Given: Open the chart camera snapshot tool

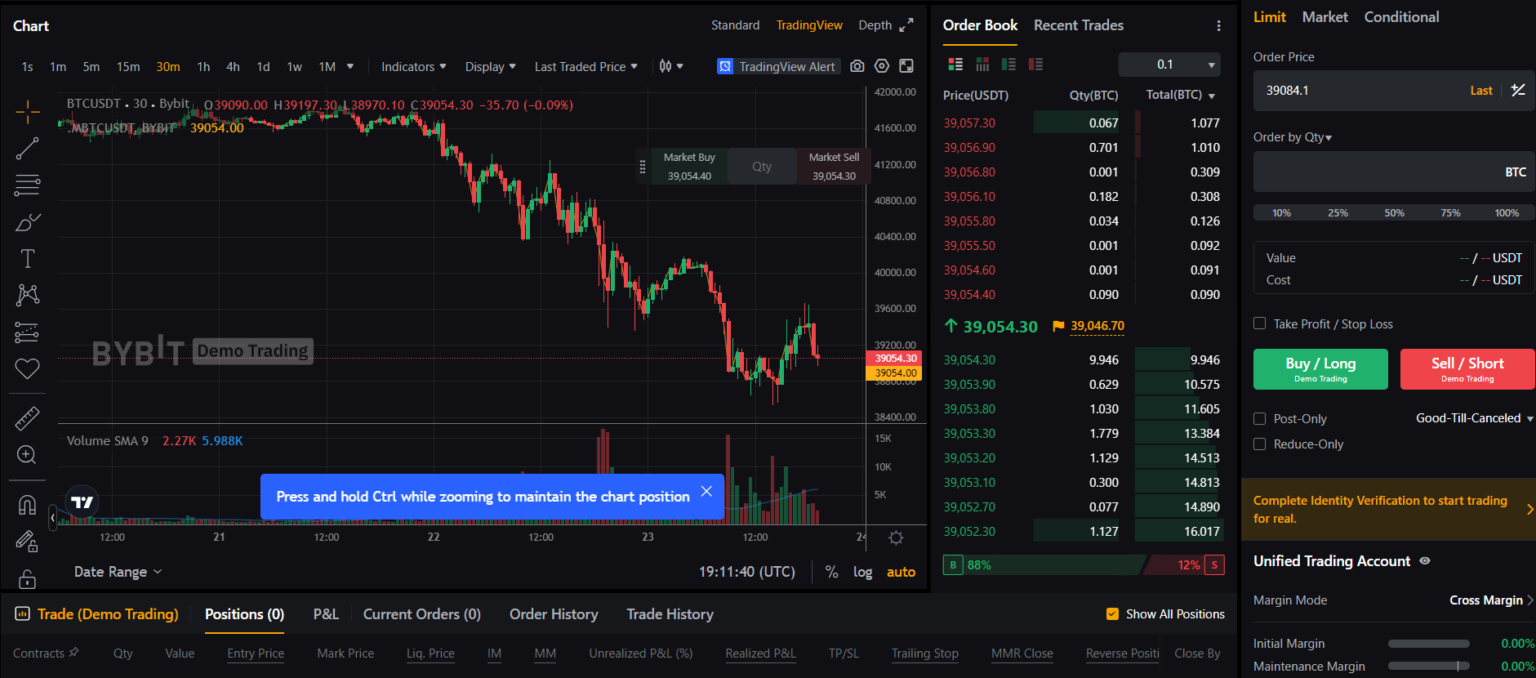Looking at the screenshot, I should (857, 65).
